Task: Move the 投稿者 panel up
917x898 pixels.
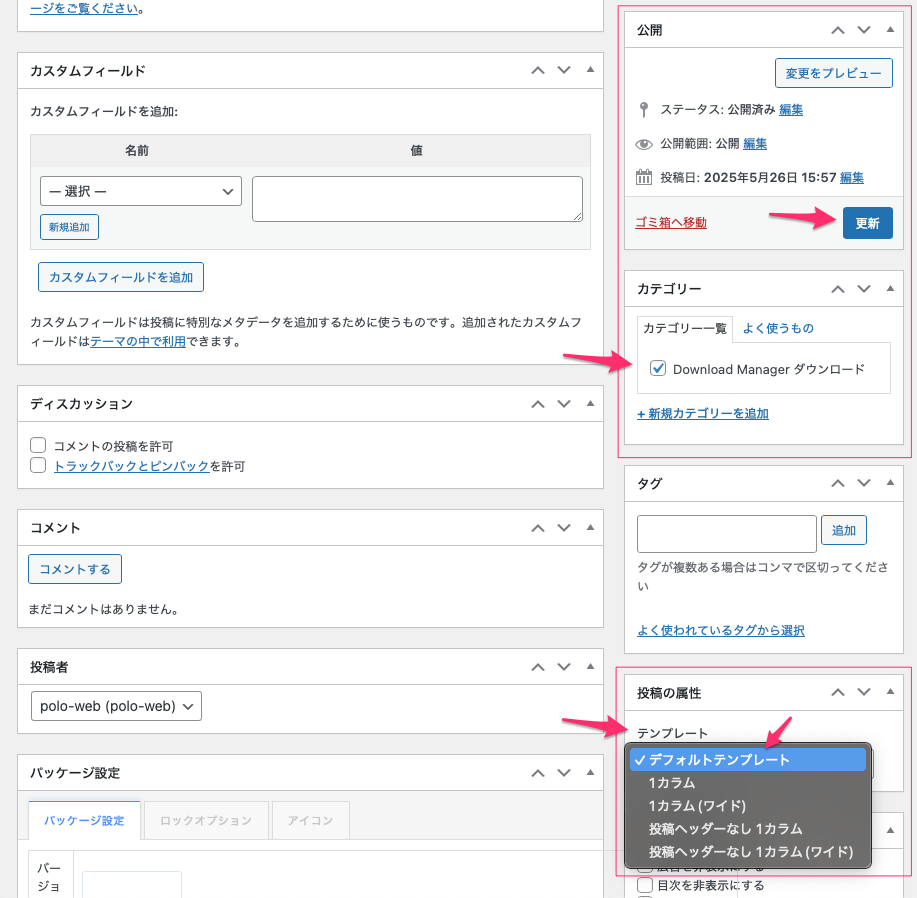Action: 538,666
